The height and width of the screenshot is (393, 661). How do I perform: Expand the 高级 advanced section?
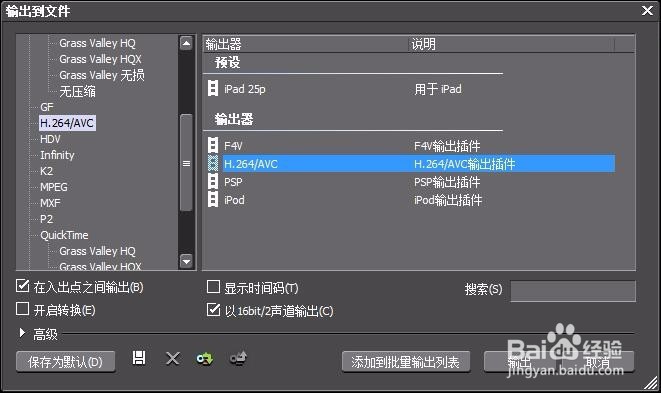pyautogui.click(x=22, y=333)
